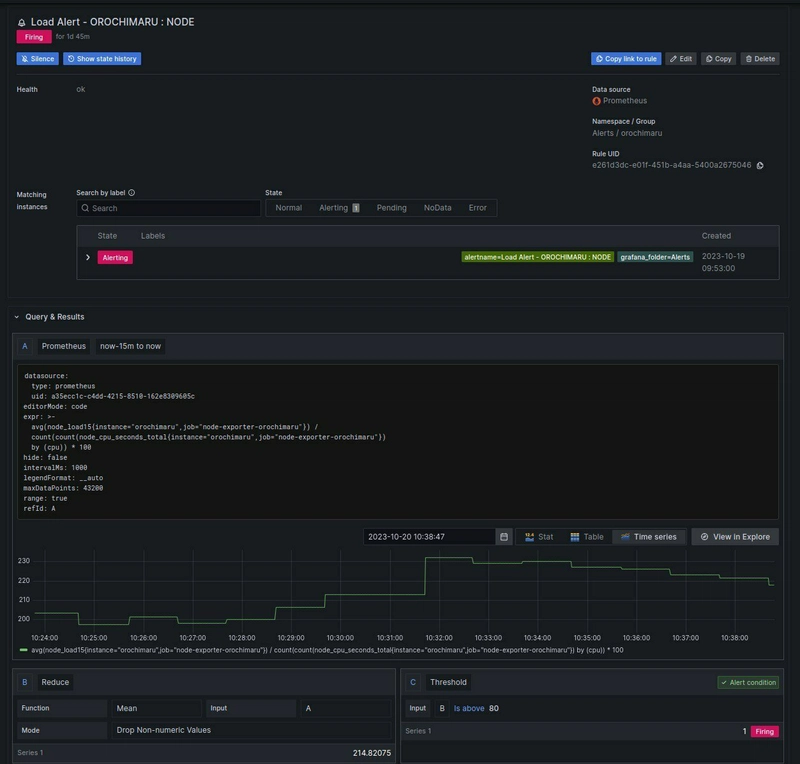Switch to the Table view tab
The width and height of the screenshot is (800, 764).
[x=587, y=537]
